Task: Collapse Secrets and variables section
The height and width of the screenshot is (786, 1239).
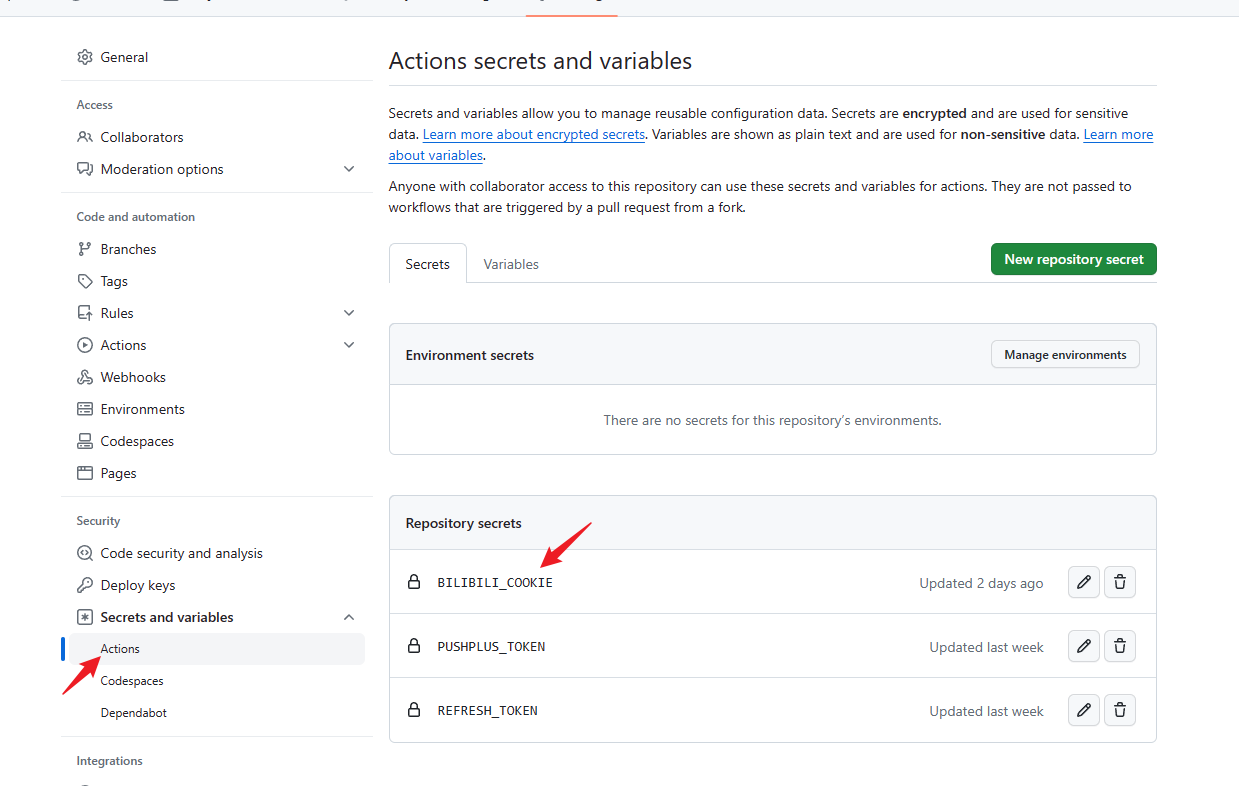Action: pyautogui.click(x=349, y=617)
